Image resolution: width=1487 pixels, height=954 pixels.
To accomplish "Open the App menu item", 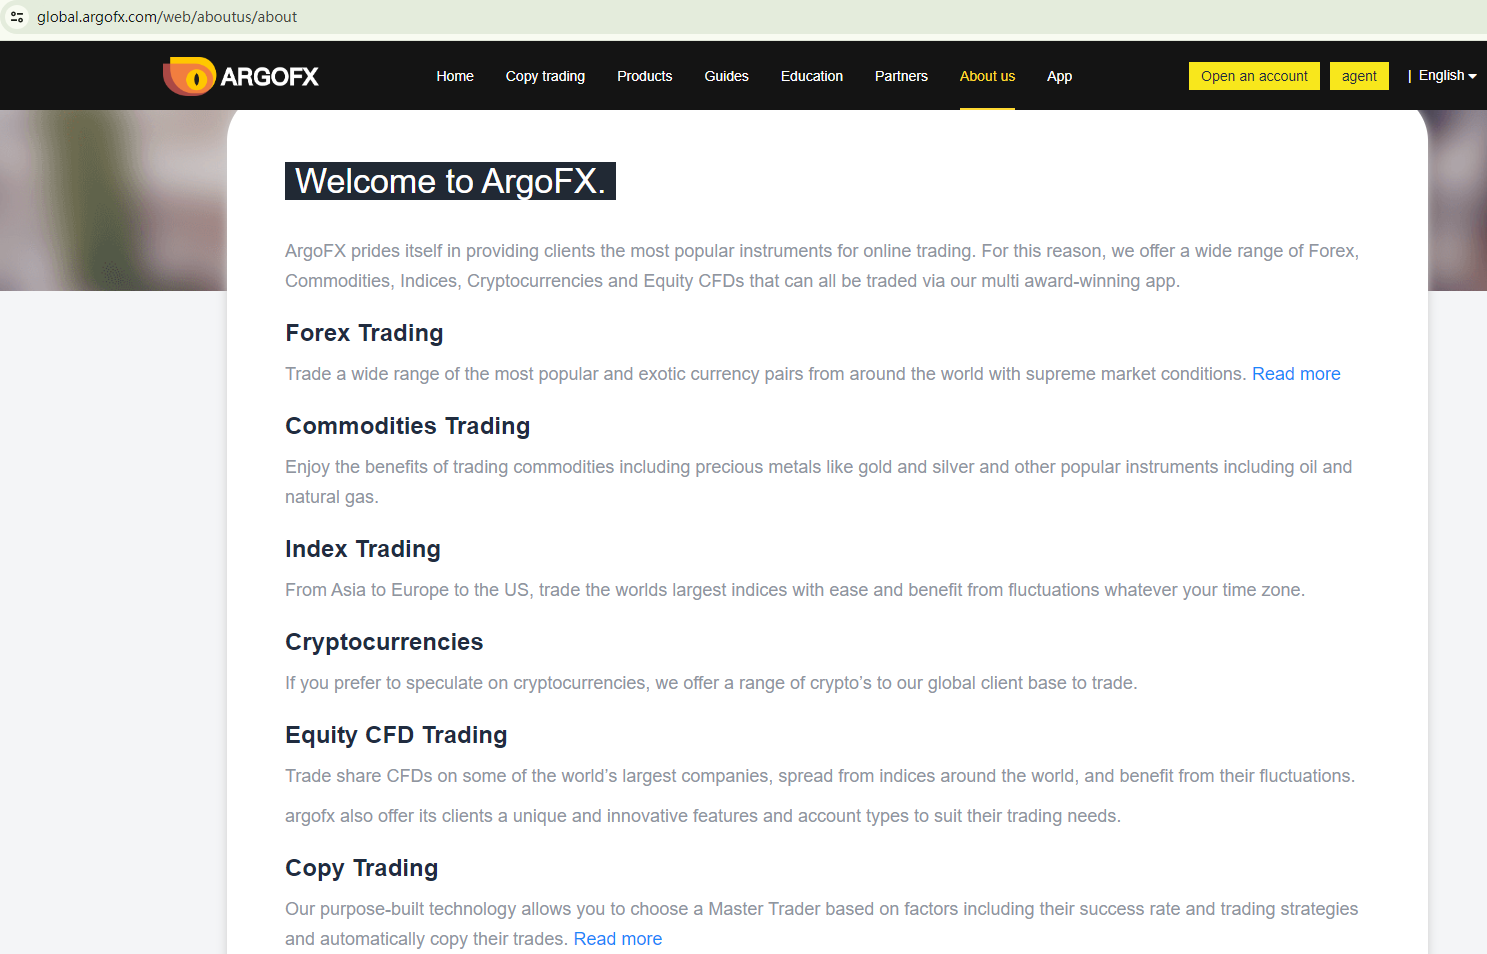I will pyautogui.click(x=1059, y=76).
